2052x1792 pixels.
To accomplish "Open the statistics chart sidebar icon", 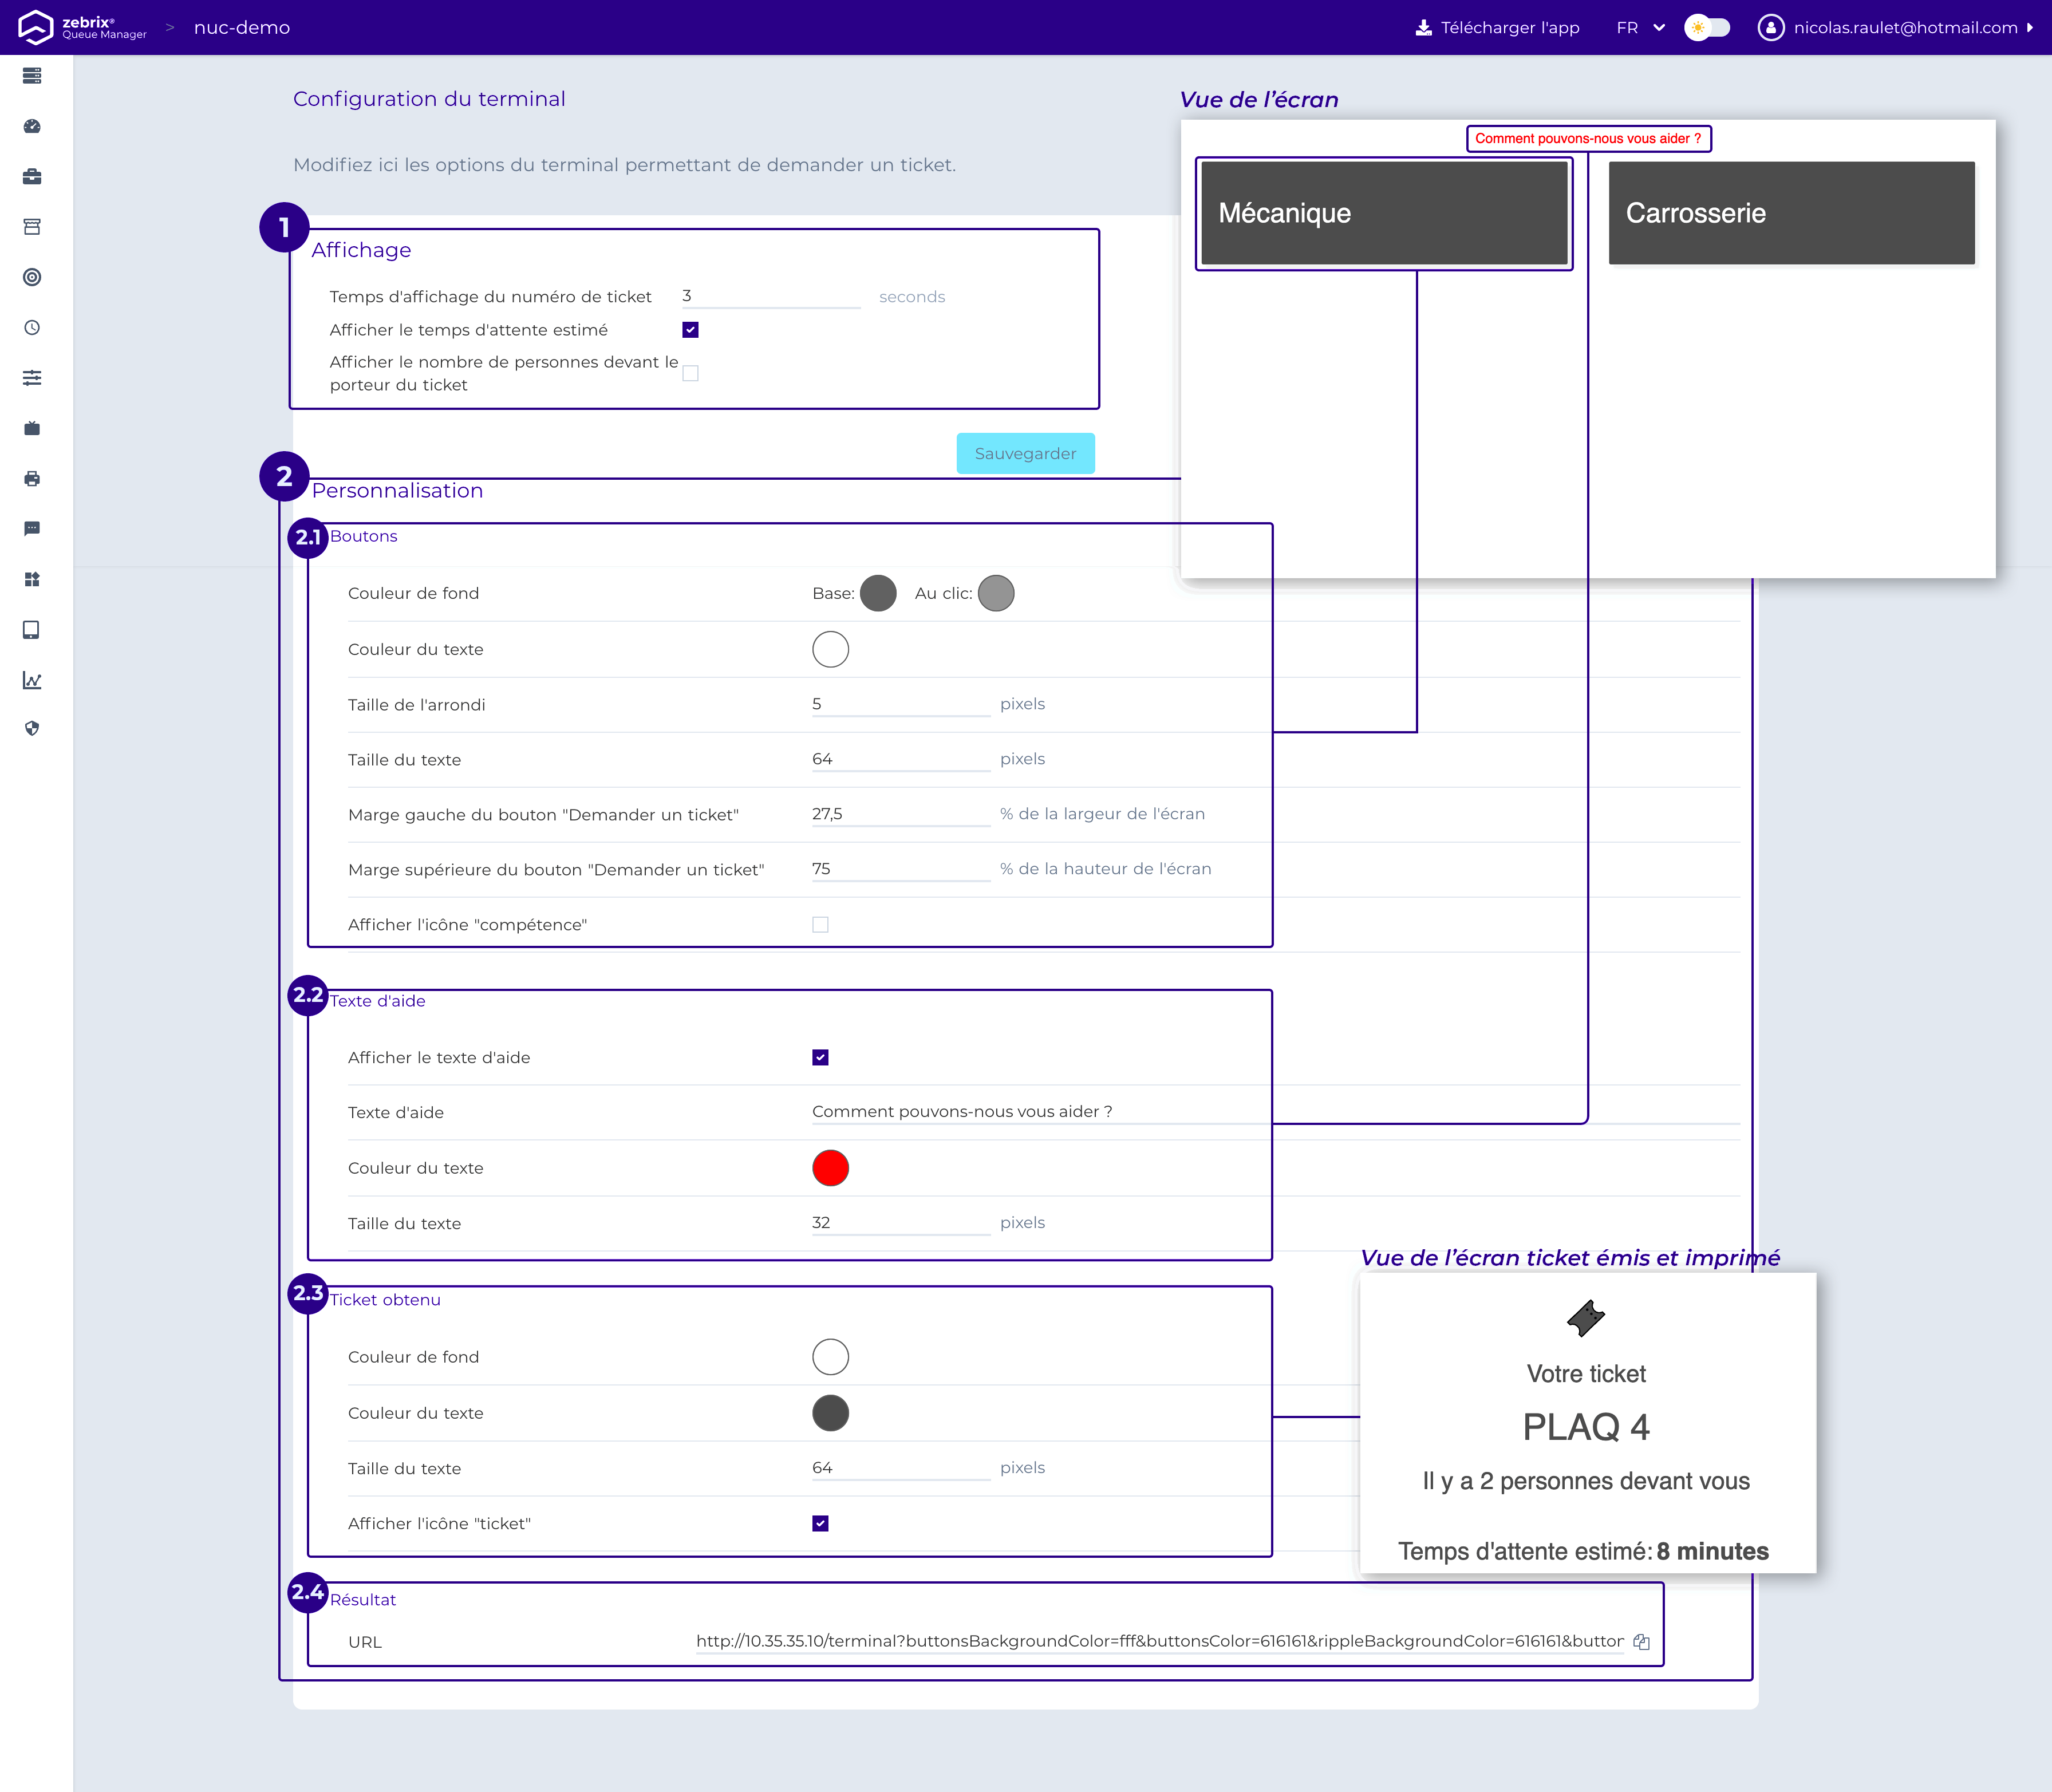I will pos(32,680).
